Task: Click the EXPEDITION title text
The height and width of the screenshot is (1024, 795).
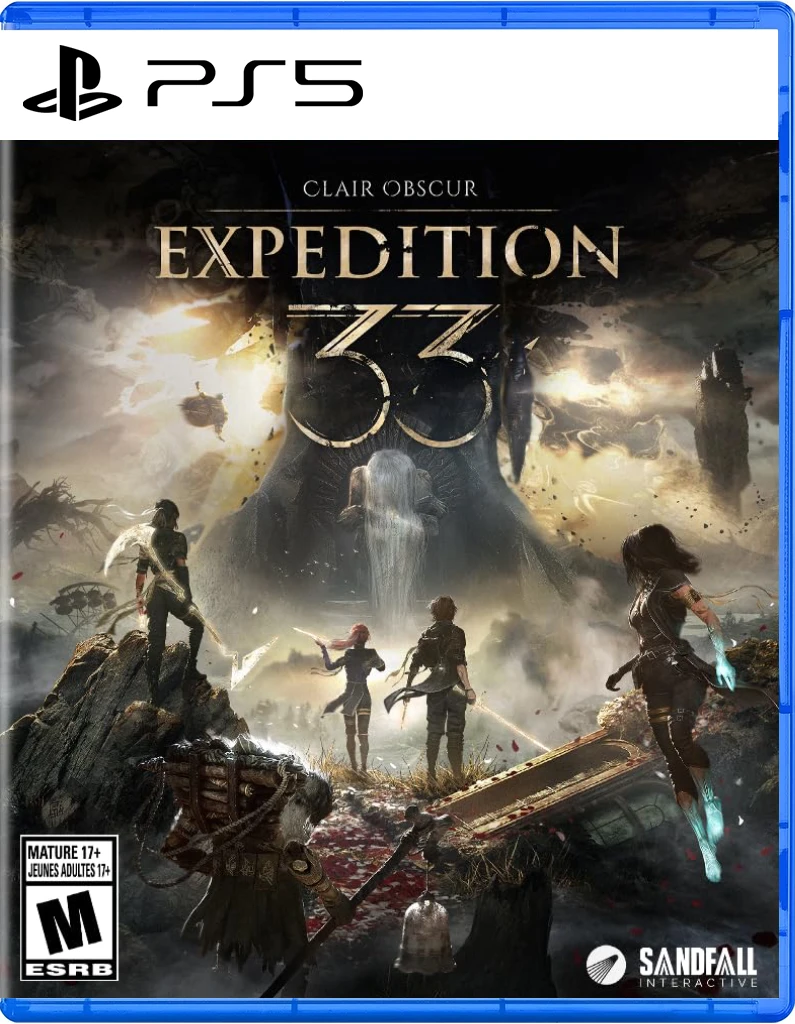Action: tap(389, 253)
